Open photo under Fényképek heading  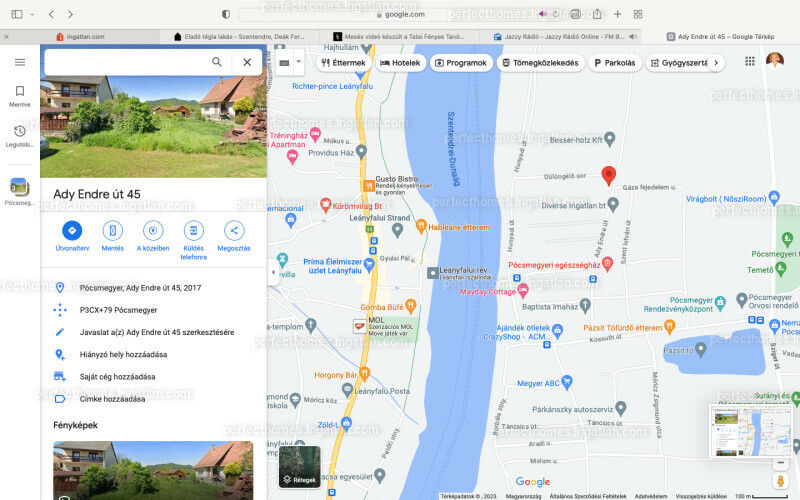tap(153, 470)
